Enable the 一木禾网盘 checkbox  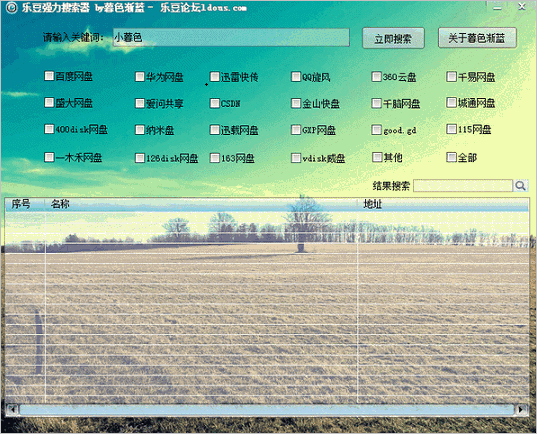[x=49, y=157]
